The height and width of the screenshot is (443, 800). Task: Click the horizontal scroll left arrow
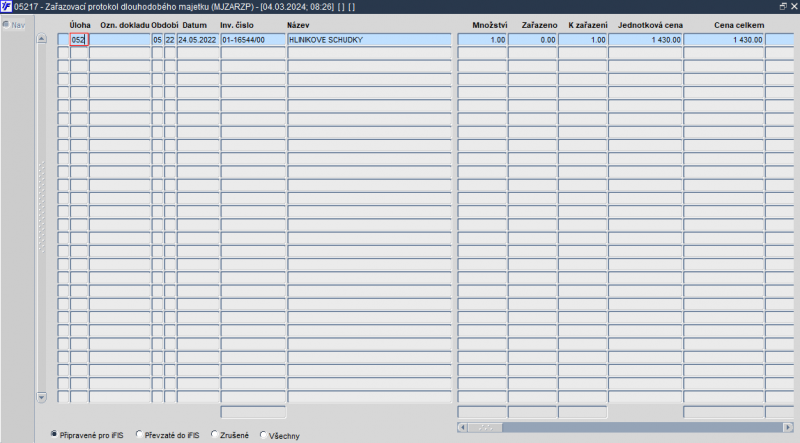[x=462, y=427]
